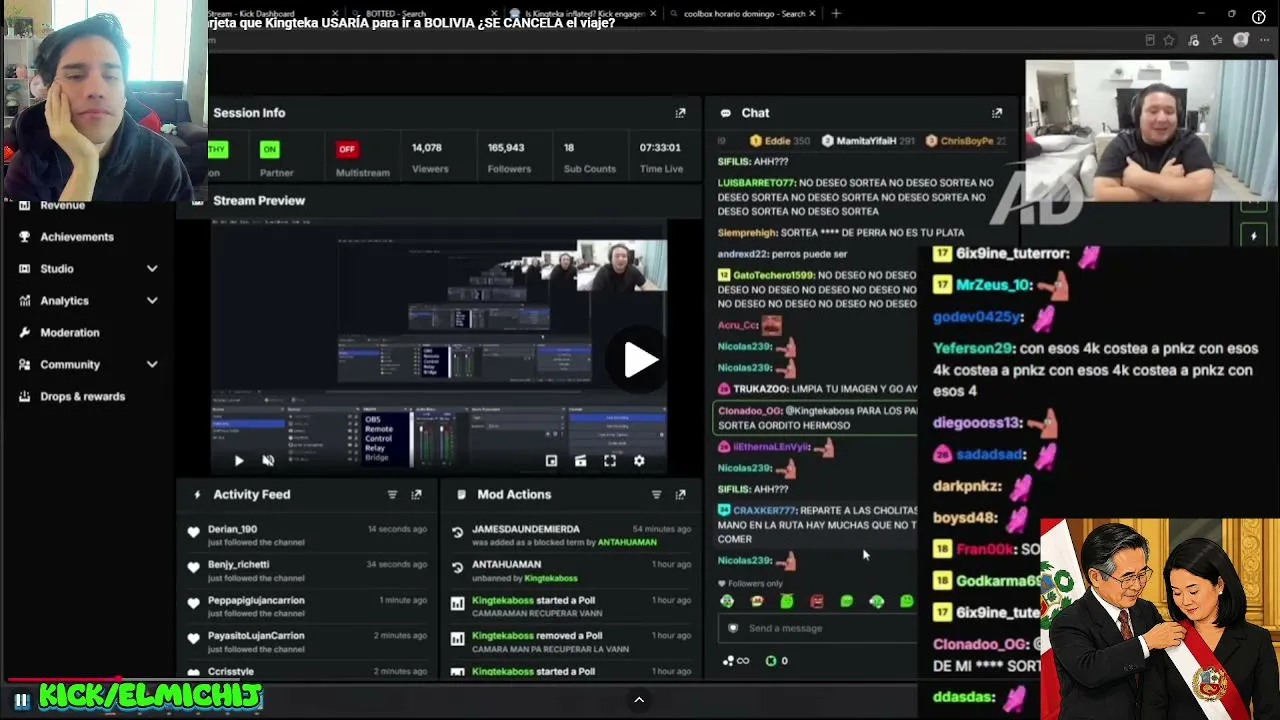Select the first emote in chat emote row

727,601
